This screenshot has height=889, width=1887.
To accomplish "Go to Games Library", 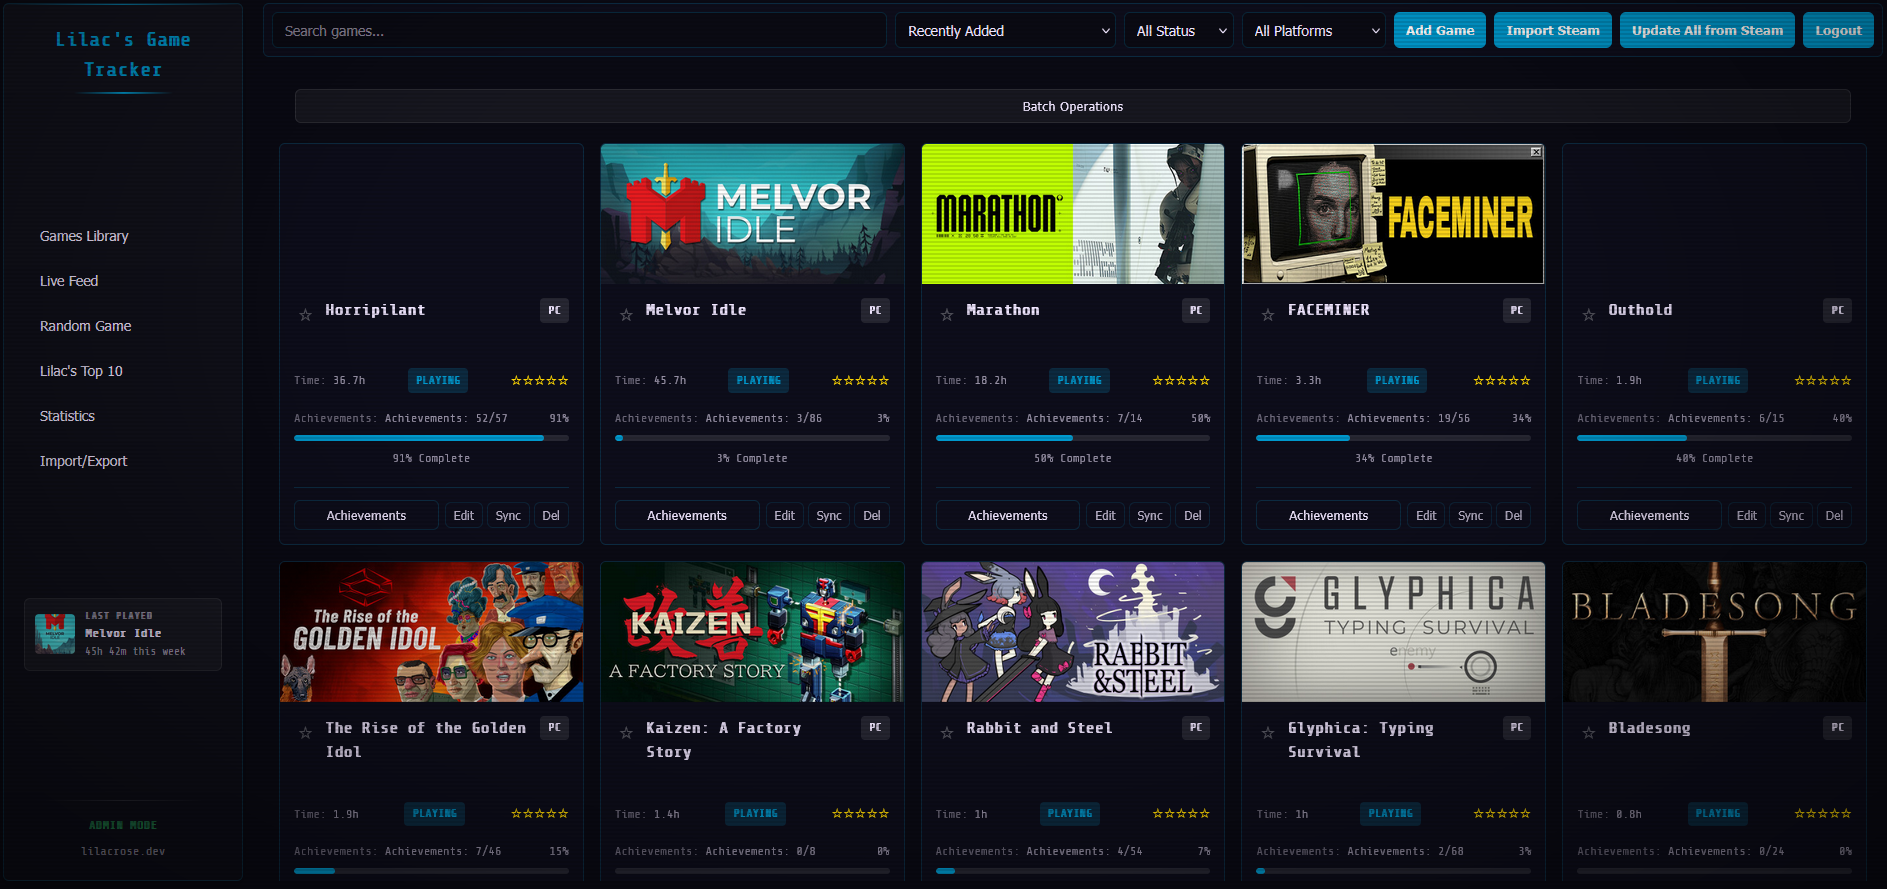I will coord(84,236).
